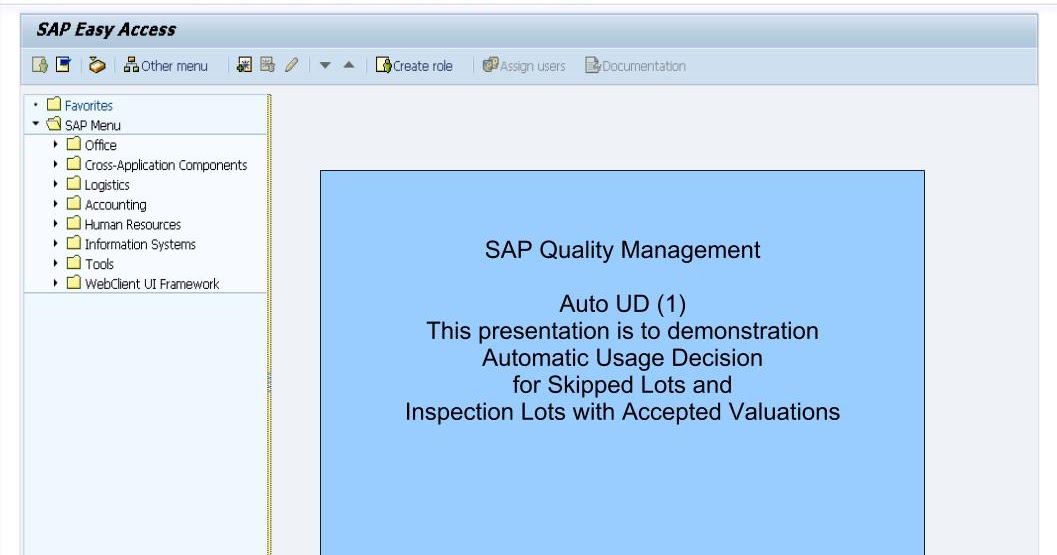Image resolution: width=1057 pixels, height=555 pixels.
Task: Click the Create role button
Action: click(414, 65)
